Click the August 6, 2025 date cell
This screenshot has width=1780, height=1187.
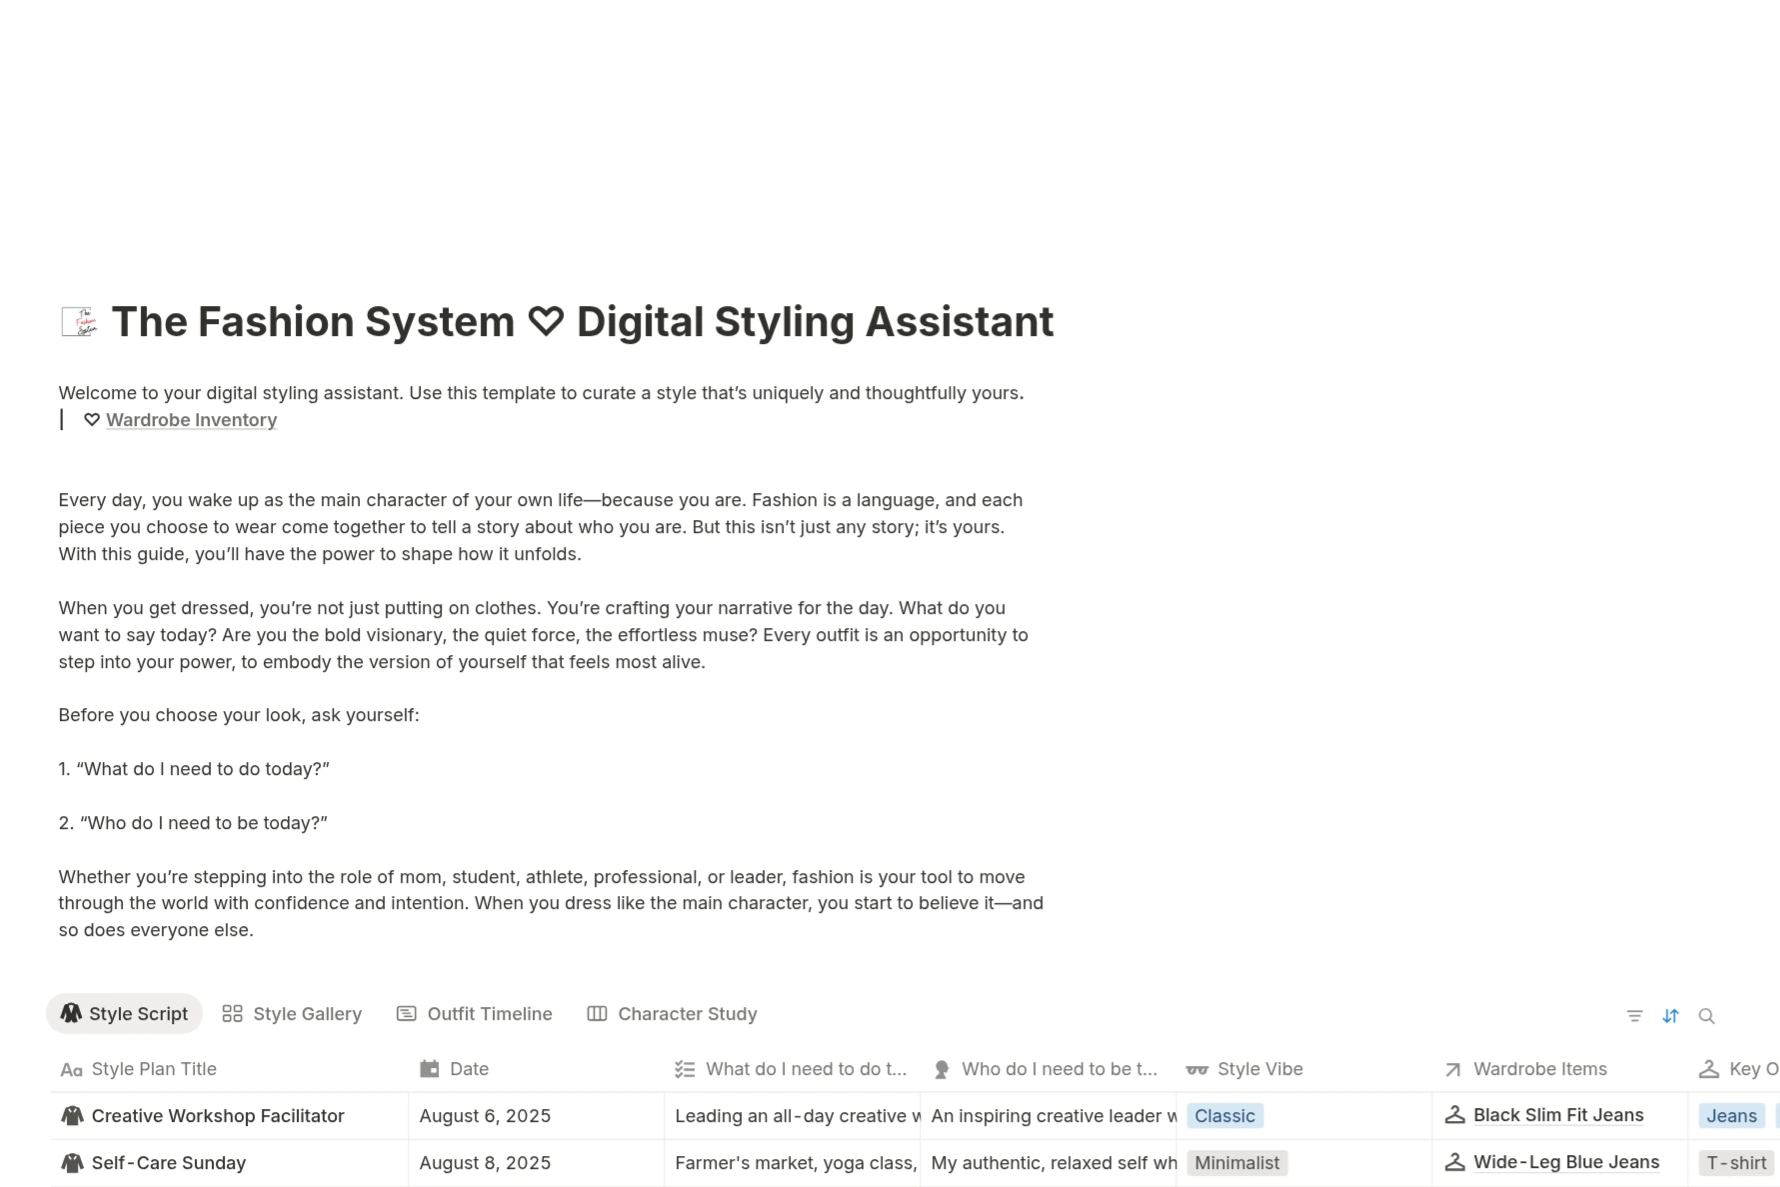(x=485, y=1116)
